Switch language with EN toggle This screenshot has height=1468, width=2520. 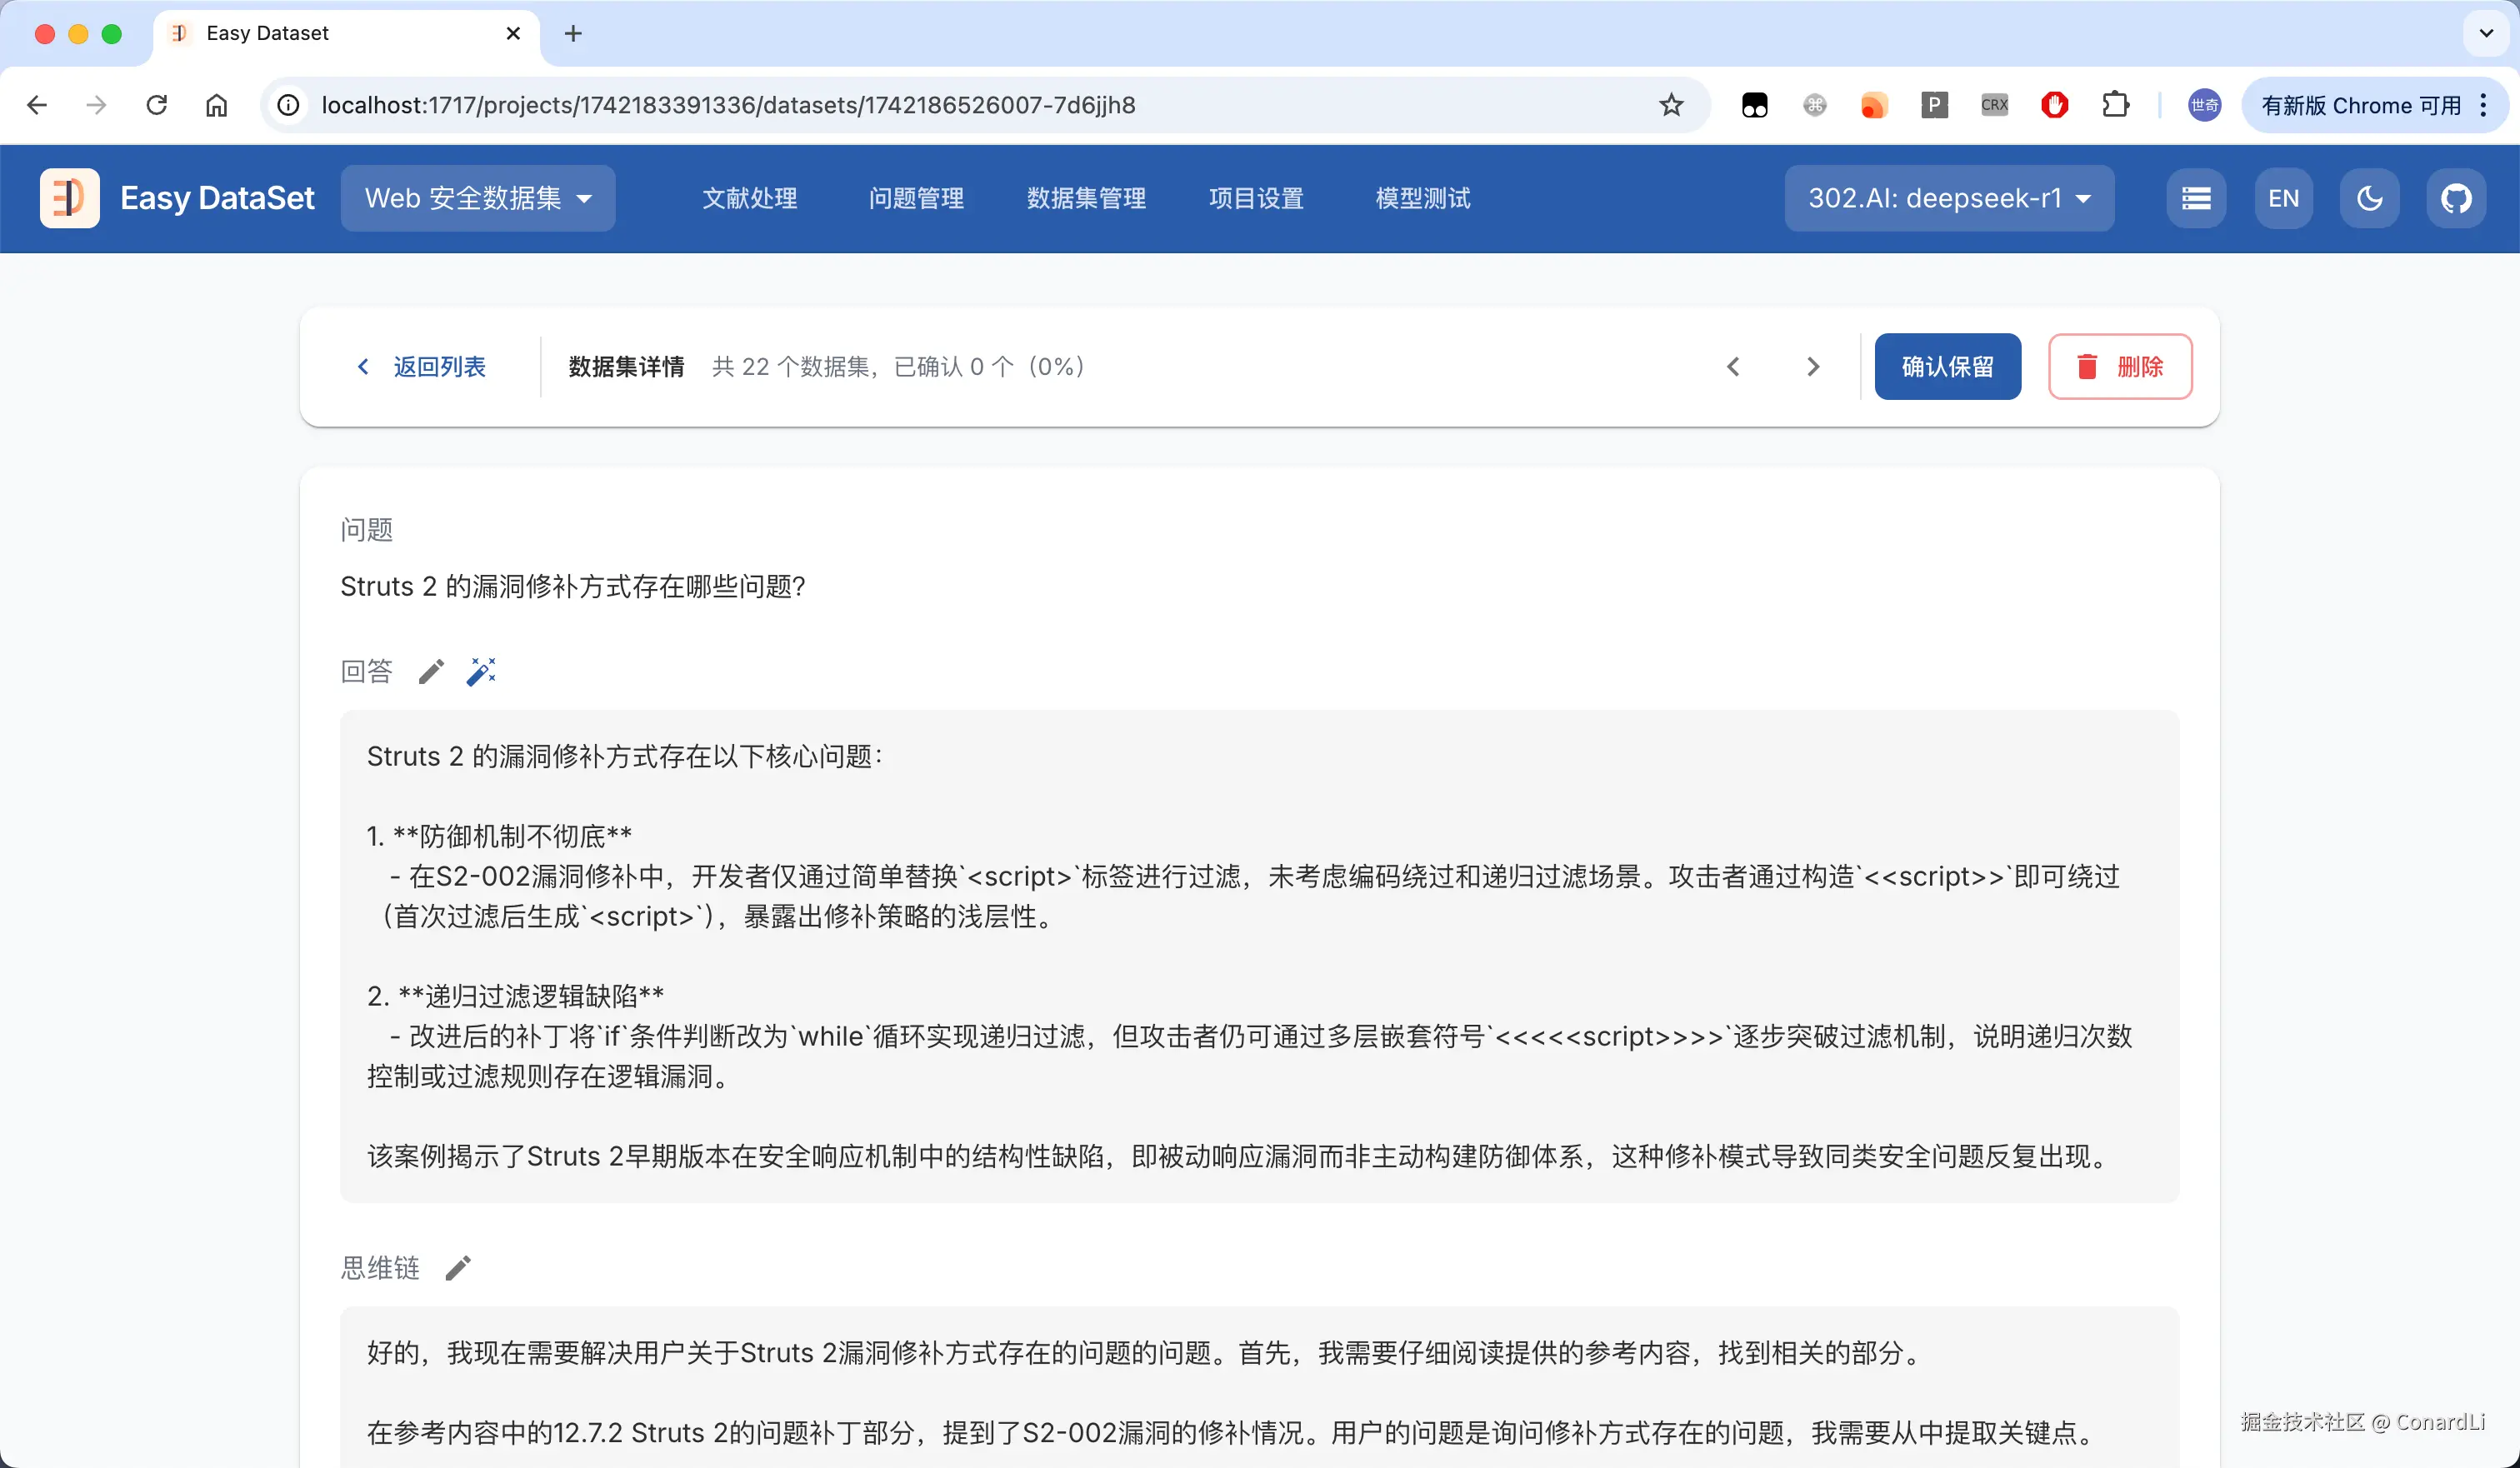click(2283, 198)
